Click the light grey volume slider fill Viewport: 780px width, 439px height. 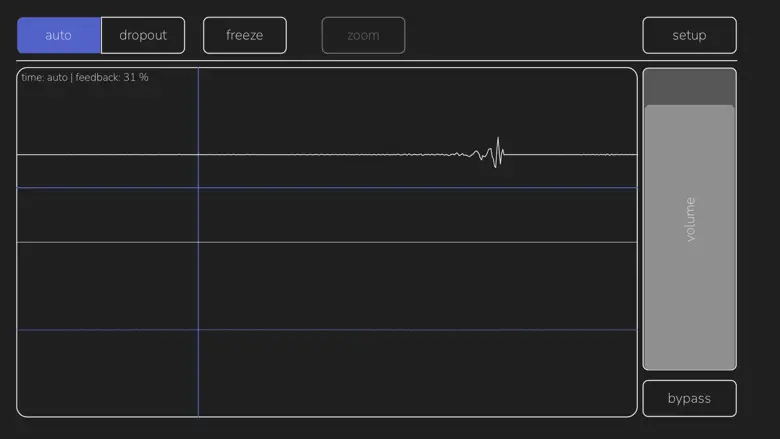point(689,300)
